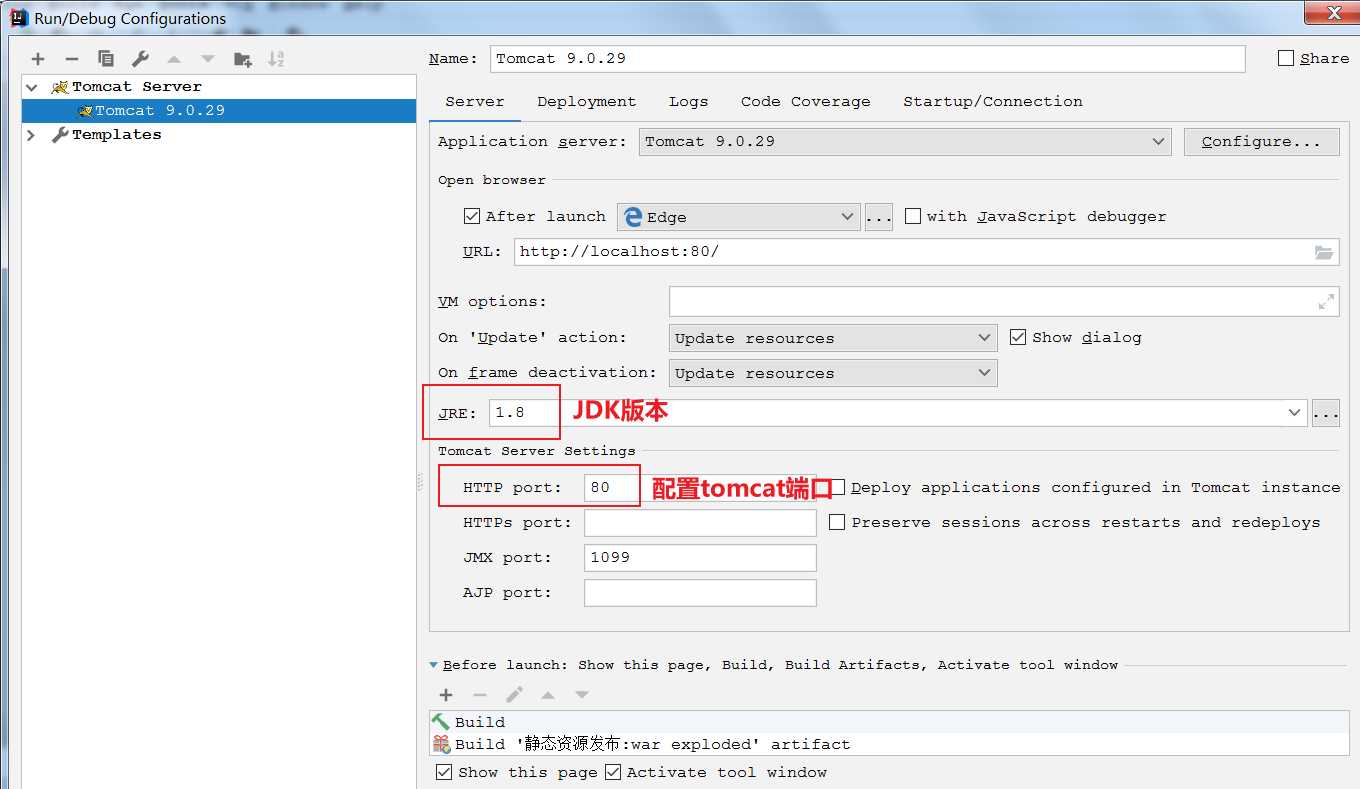Move before-launch task up

tap(548, 694)
